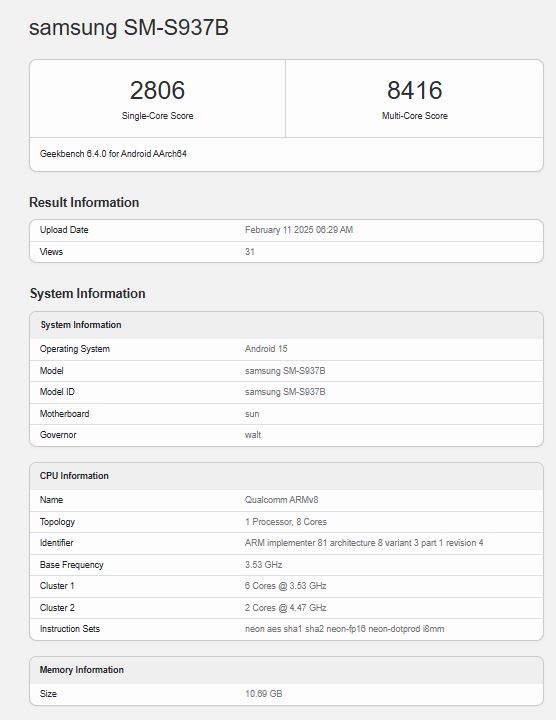The width and height of the screenshot is (556, 720).
Task: Select the memory size 10.69 GB
Action: 264,693
